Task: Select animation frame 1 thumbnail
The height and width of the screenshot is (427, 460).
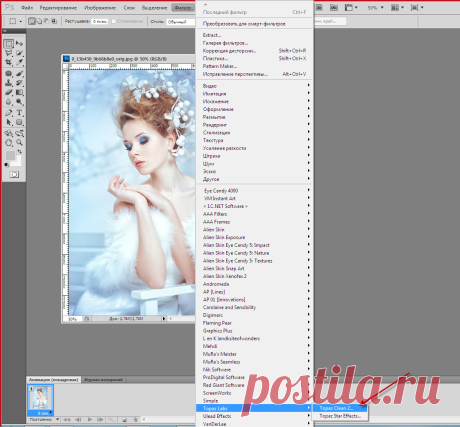Action: [x=40, y=398]
